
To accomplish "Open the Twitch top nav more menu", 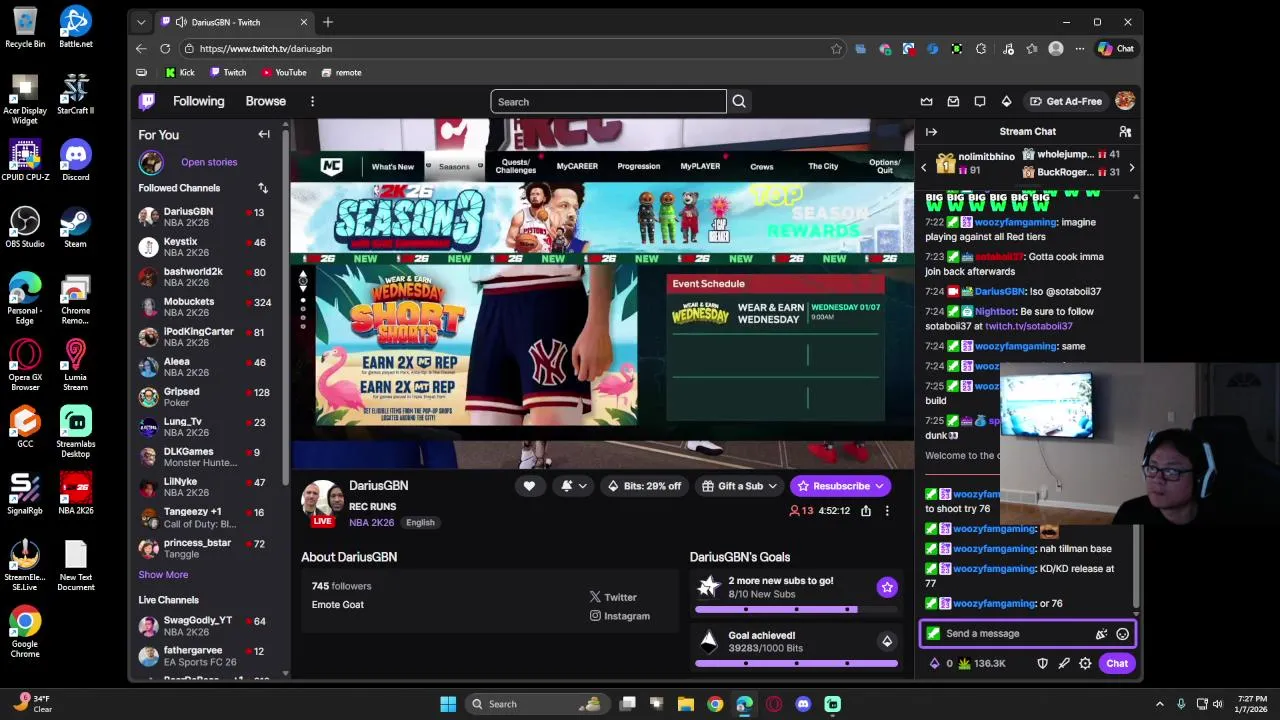I will click(312, 101).
